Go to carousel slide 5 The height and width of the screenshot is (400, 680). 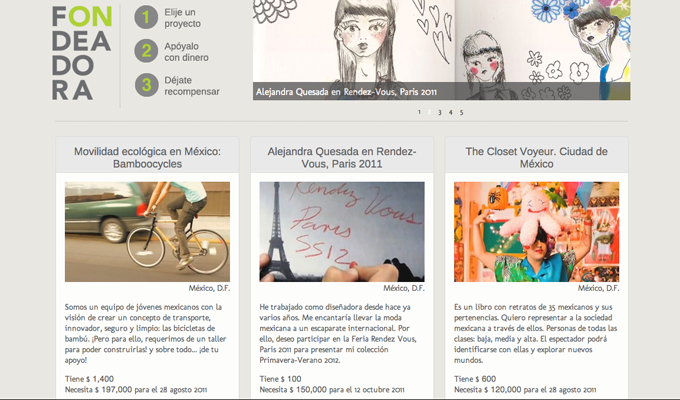click(461, 112)
